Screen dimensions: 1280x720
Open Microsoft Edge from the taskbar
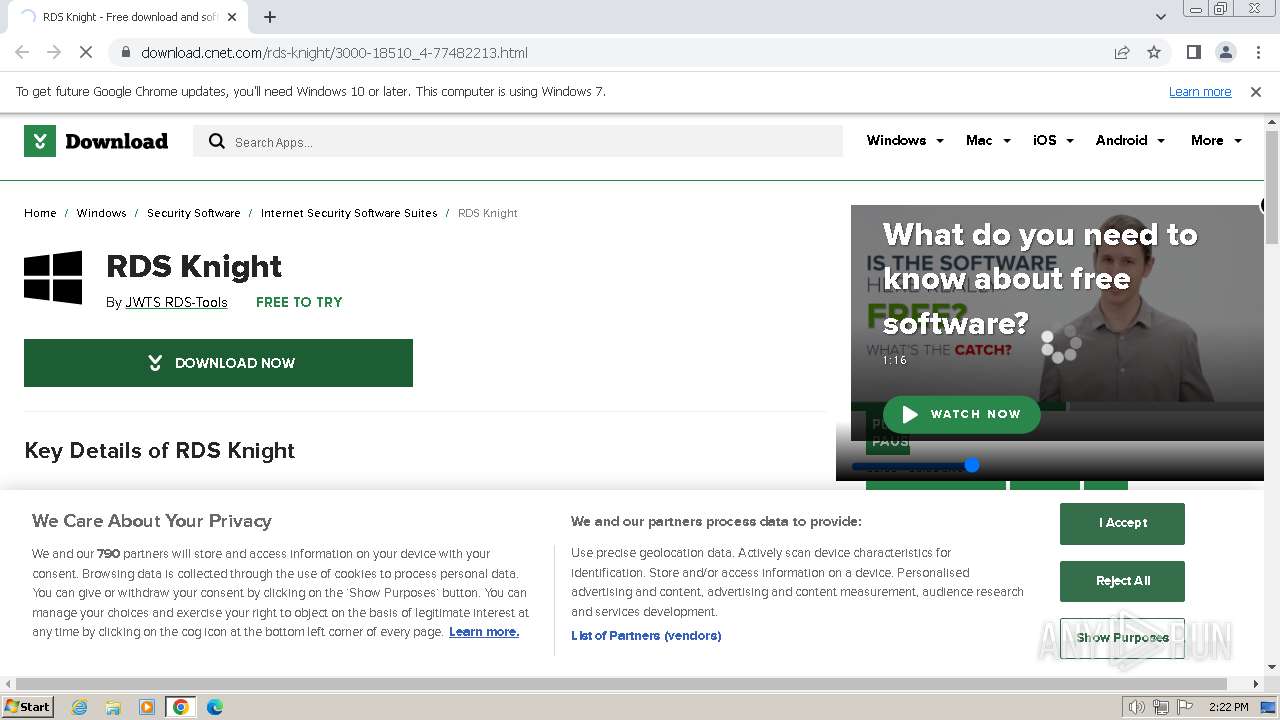[x=215, y=707]
